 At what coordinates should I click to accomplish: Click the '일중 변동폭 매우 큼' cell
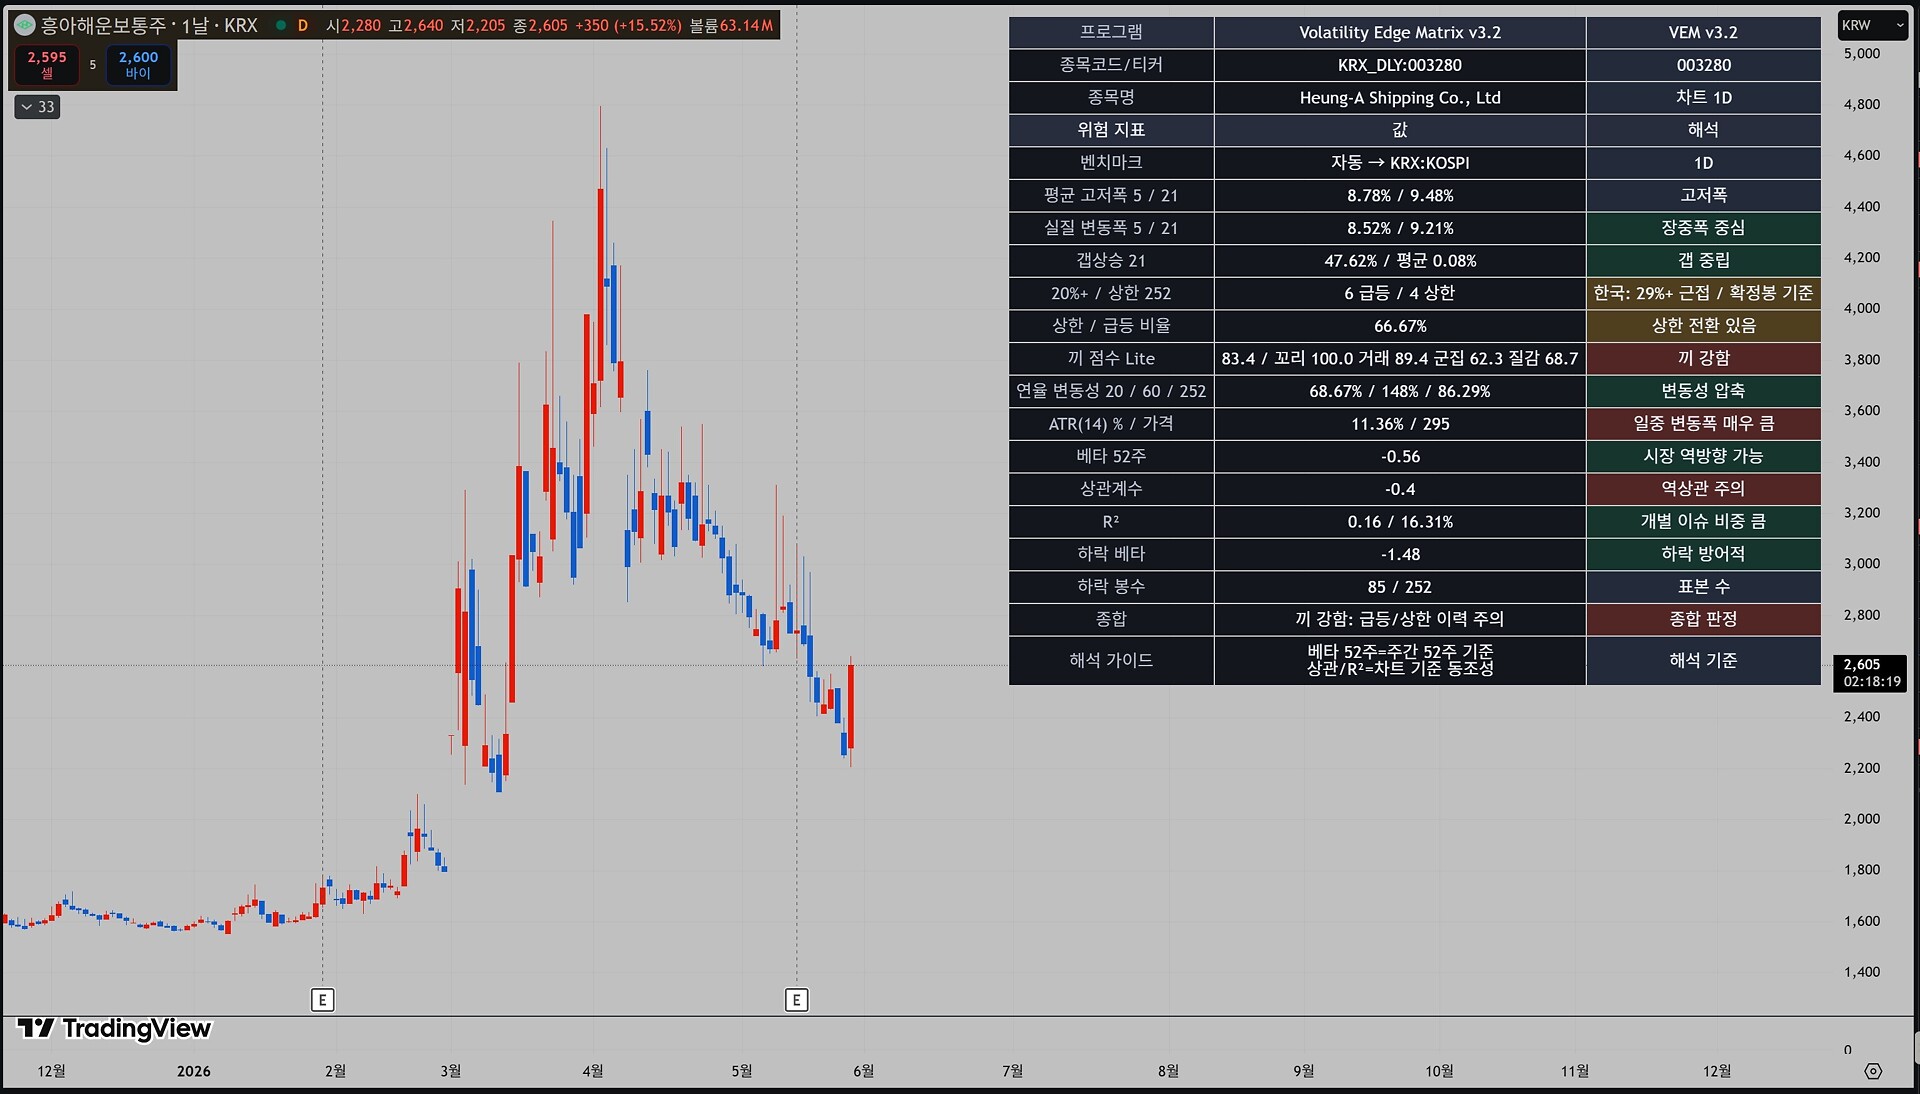(x=1703, y=424)
